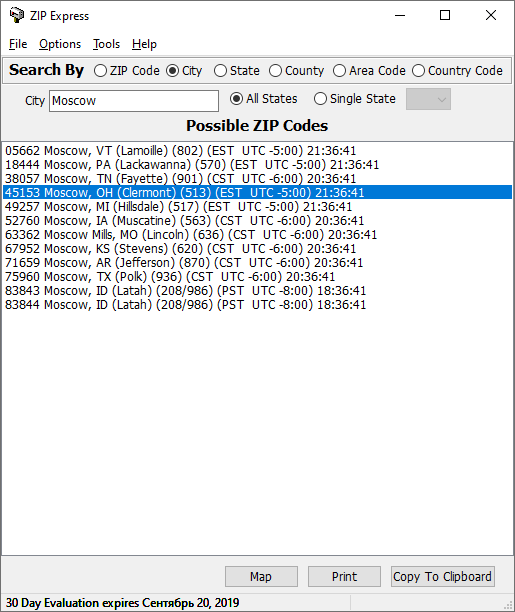Select row 83843 Moscow, ID
515x612 pixels.
[x=257, y=291]
